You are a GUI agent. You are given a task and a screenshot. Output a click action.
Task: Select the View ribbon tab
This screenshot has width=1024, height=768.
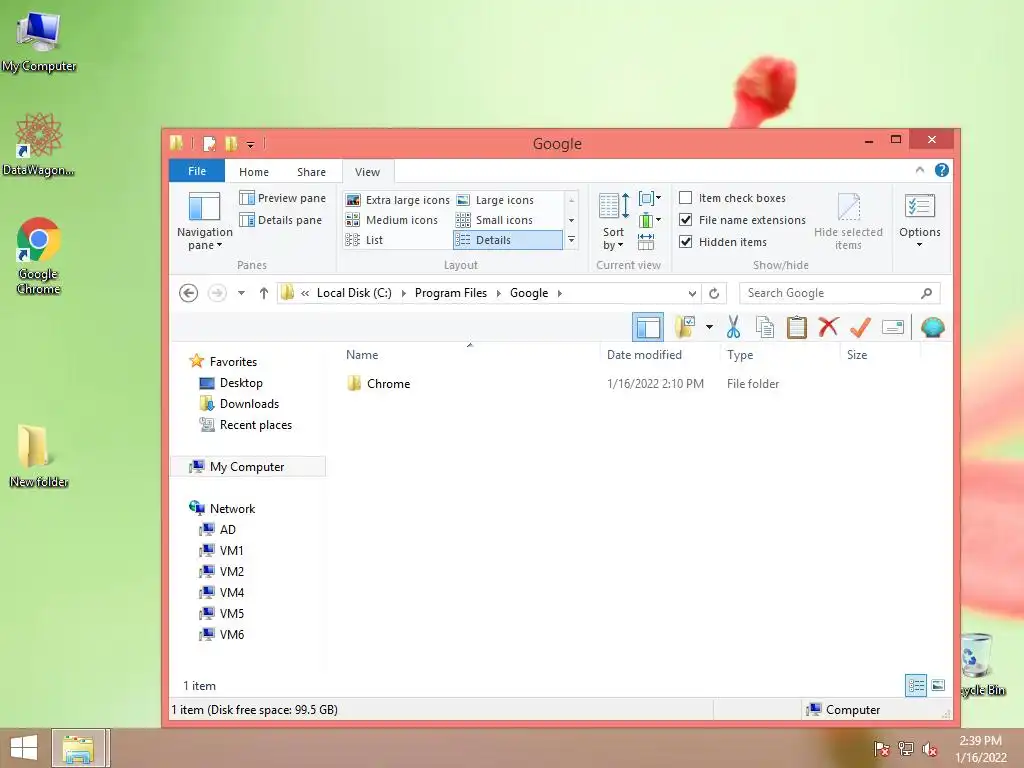point(367,172)
